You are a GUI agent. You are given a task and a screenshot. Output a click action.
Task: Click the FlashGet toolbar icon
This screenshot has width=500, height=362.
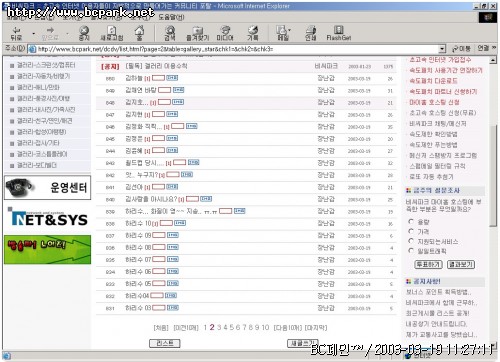coord(339,33)
